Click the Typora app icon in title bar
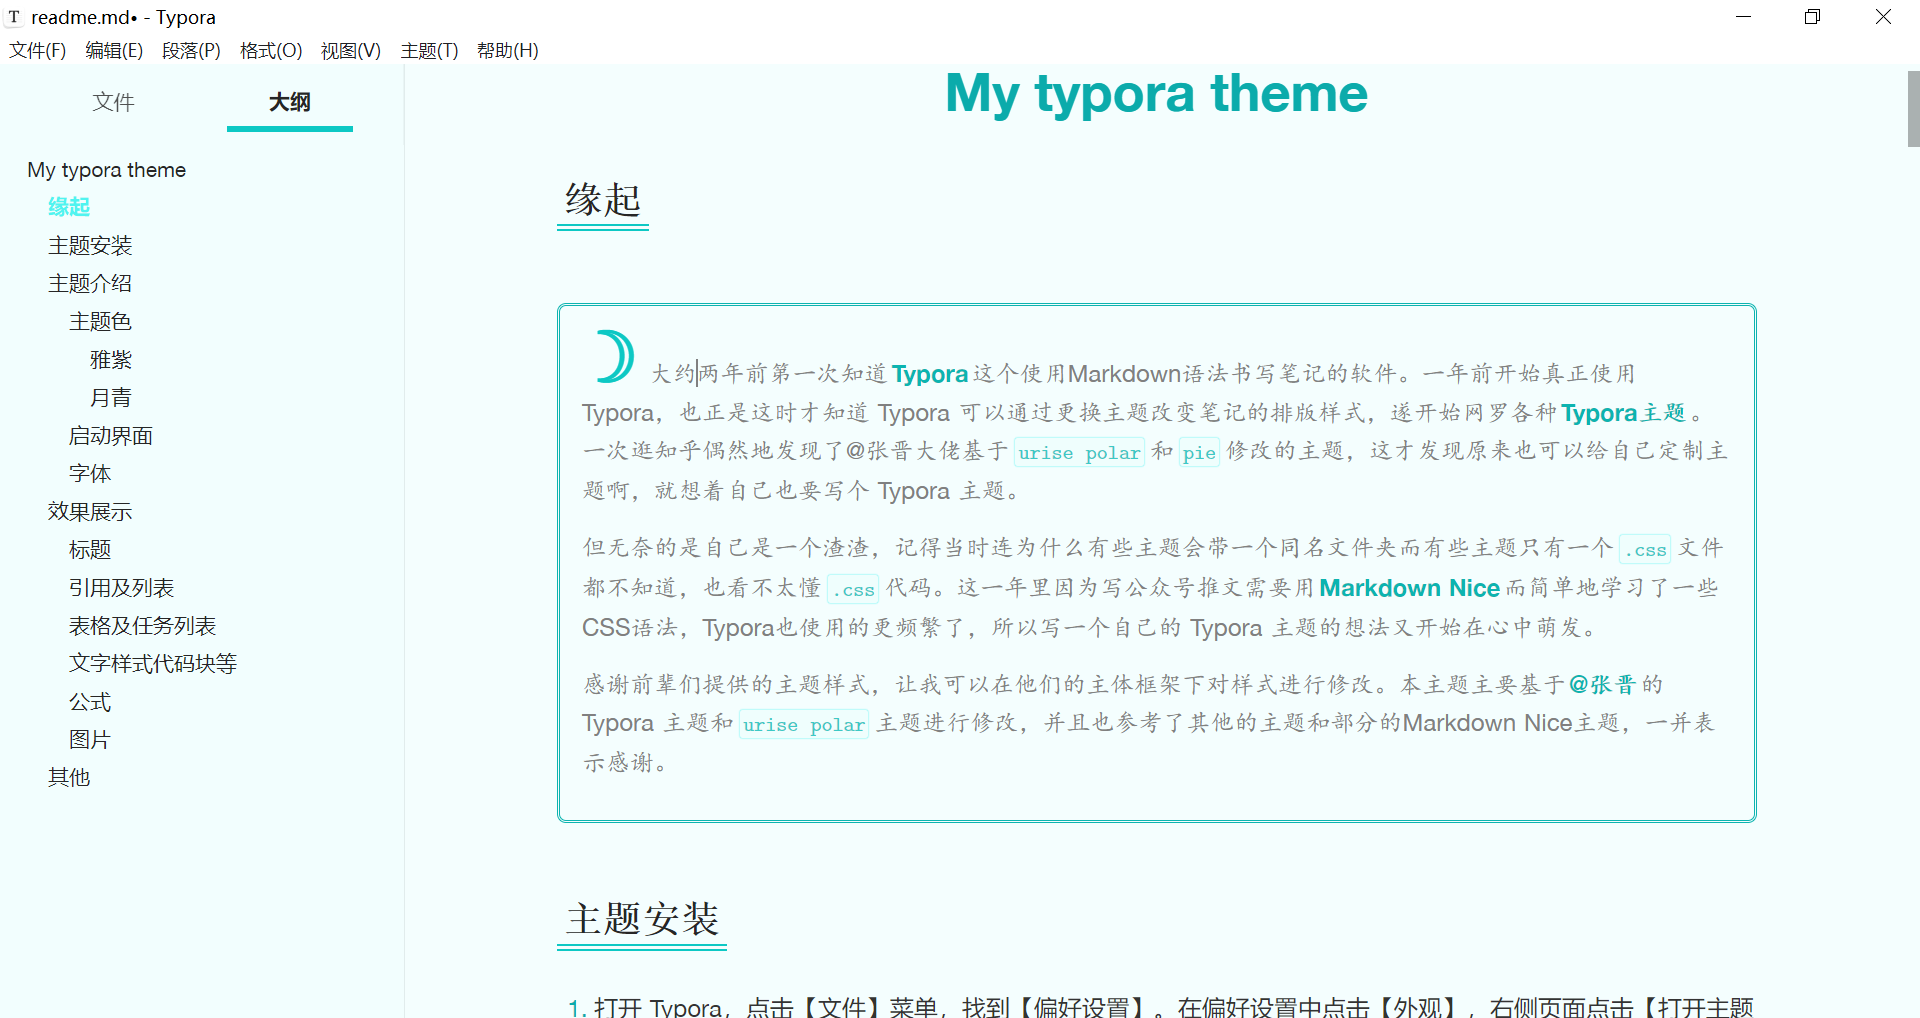 pyautogui.click(x=14, y=17)
